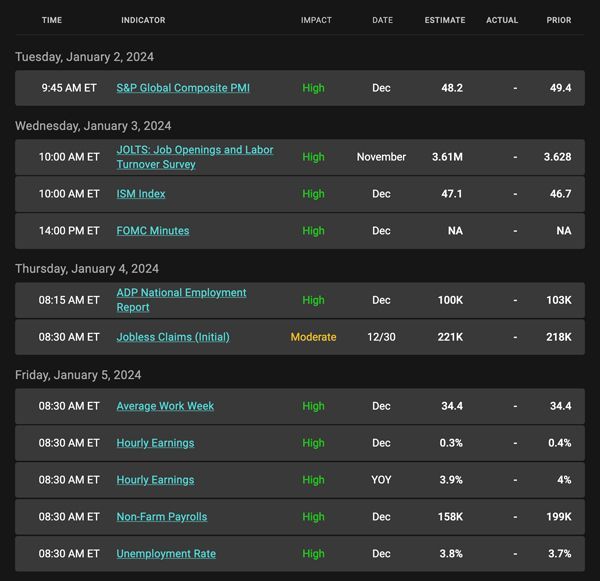Click Hourly Earnings link for YOY

tap(155, 480)
